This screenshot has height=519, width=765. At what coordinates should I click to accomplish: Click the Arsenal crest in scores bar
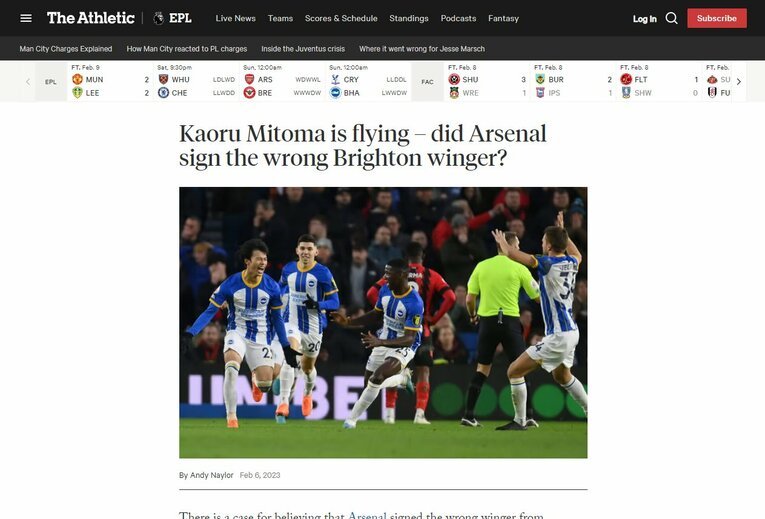point(249,80)
